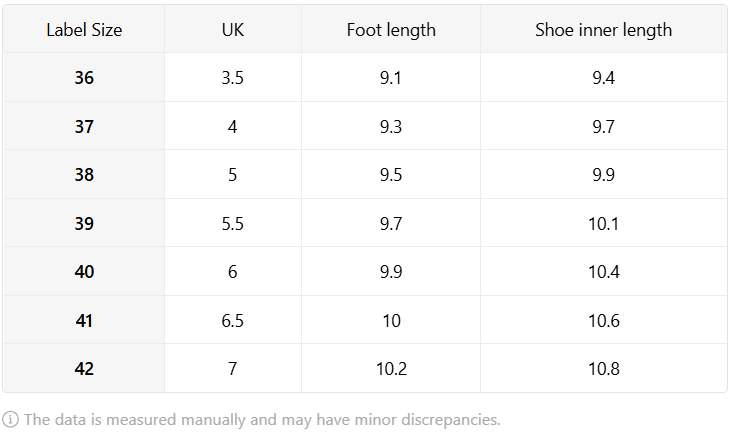The width and height of the screenshot is (730, 441).
Task: Click the info icon beside measurement note
Action: (10, 419)
